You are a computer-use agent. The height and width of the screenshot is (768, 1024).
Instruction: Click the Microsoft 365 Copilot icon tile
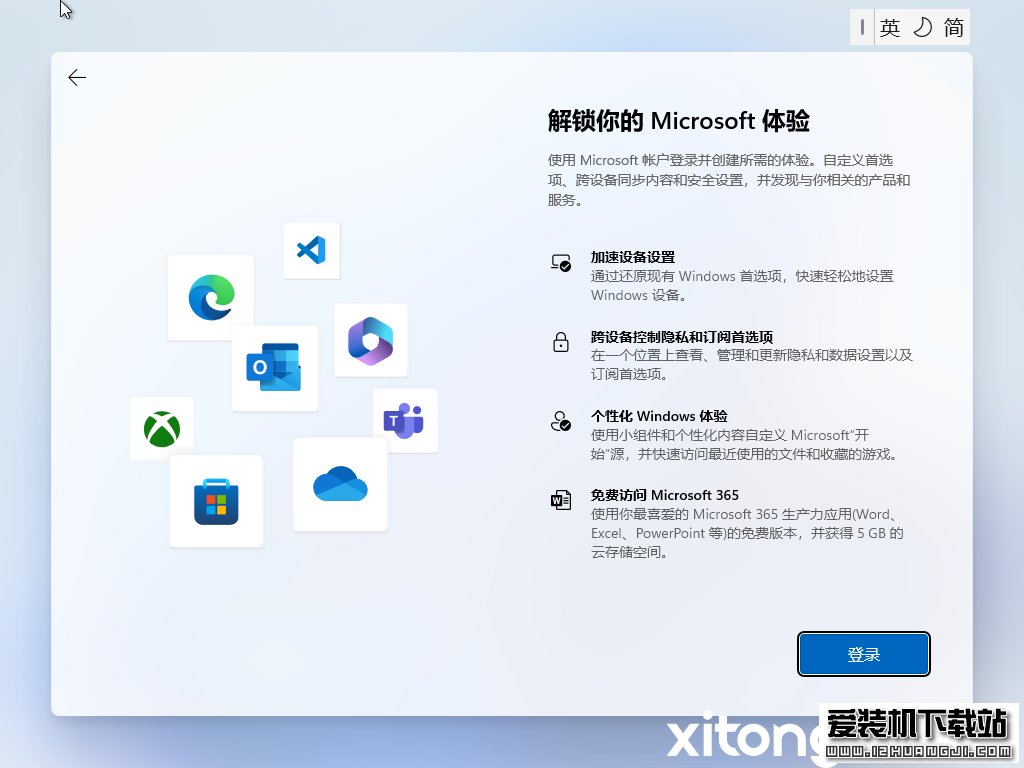370,340
